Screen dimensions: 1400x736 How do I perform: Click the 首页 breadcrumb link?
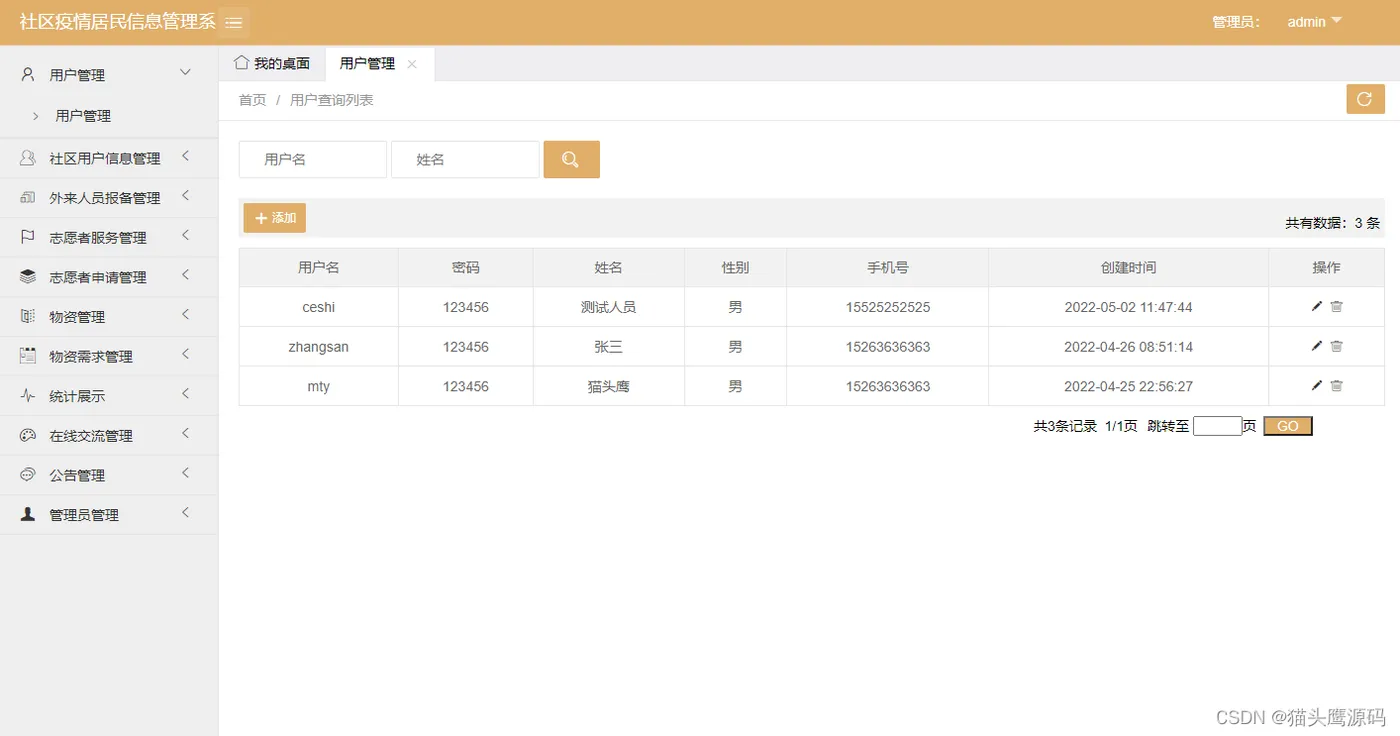coord(252,100)
